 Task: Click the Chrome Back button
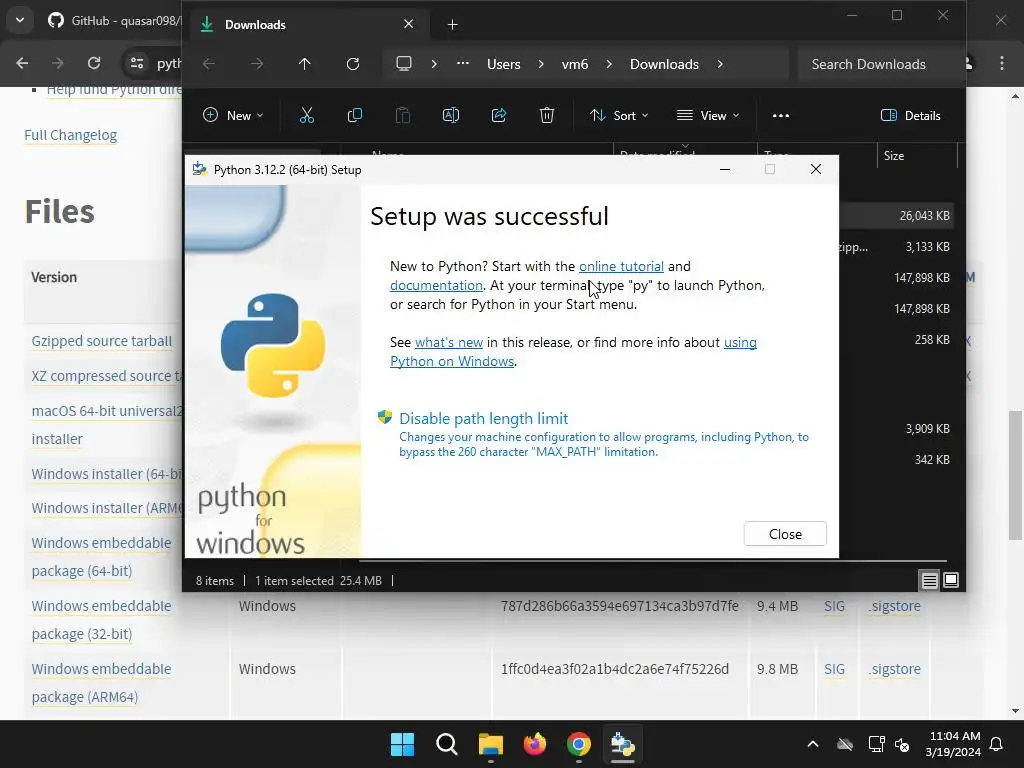coord(22,63)
